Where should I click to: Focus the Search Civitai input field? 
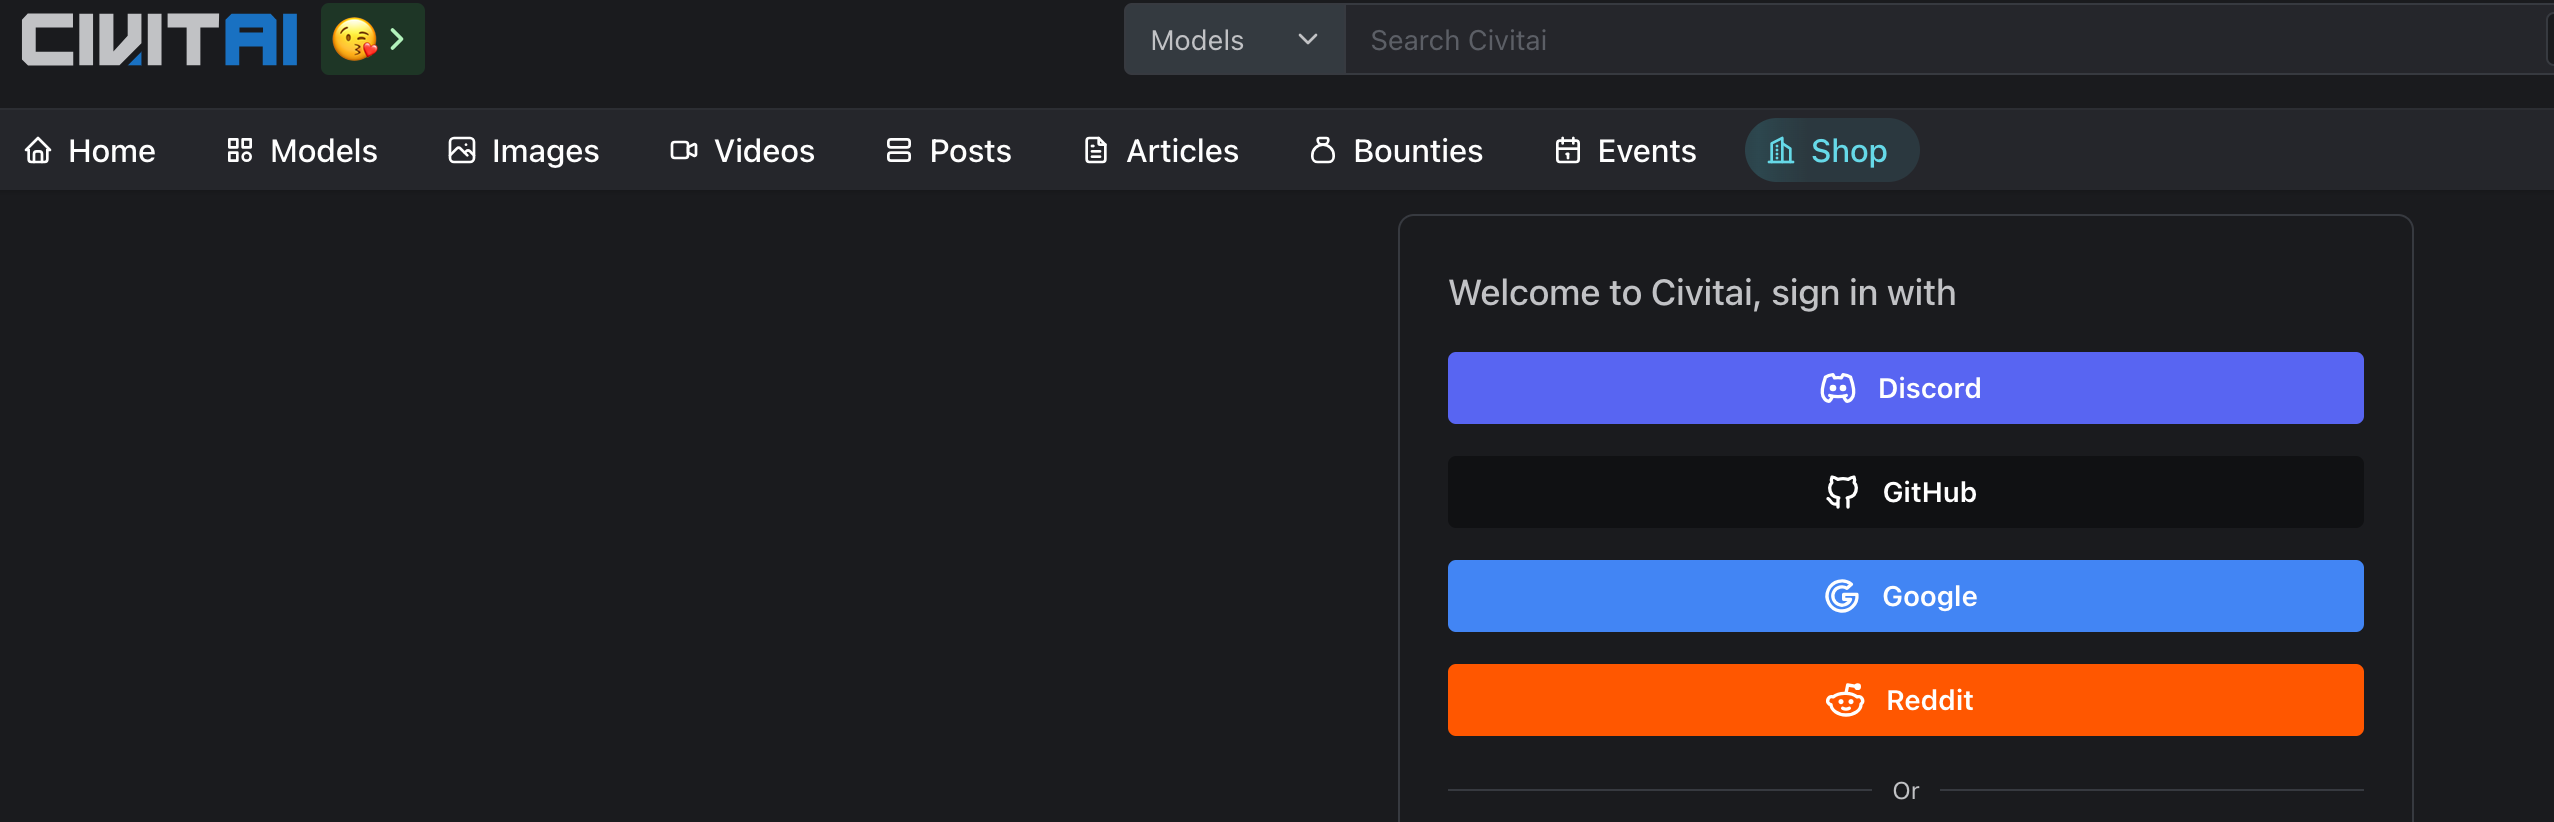coord(1948,40)
